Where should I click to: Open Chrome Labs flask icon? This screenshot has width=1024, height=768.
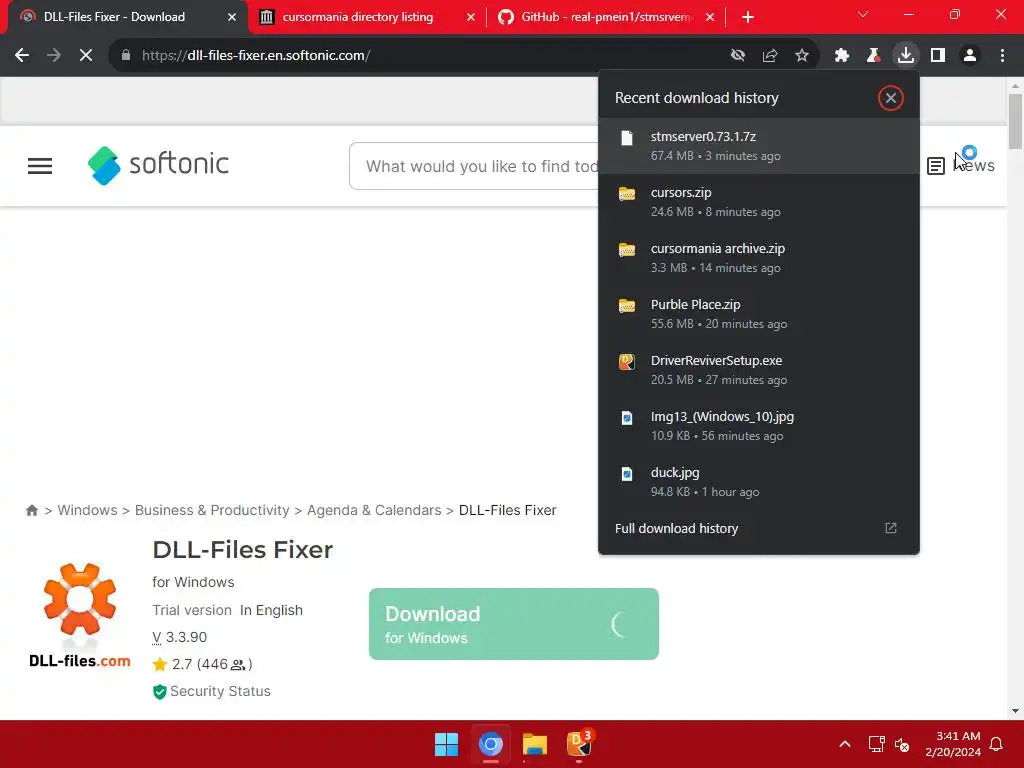[874, 56]
